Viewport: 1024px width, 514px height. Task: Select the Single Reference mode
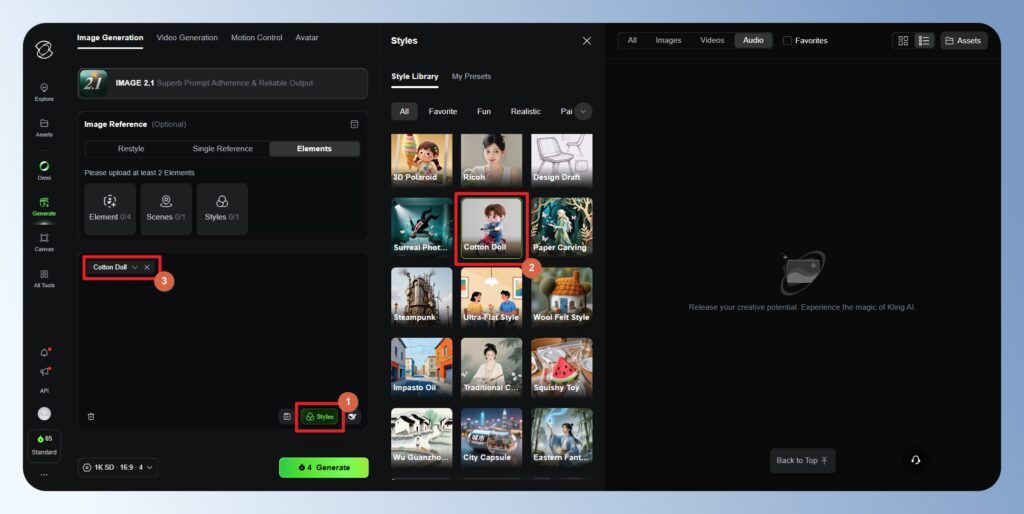point(222,149)
